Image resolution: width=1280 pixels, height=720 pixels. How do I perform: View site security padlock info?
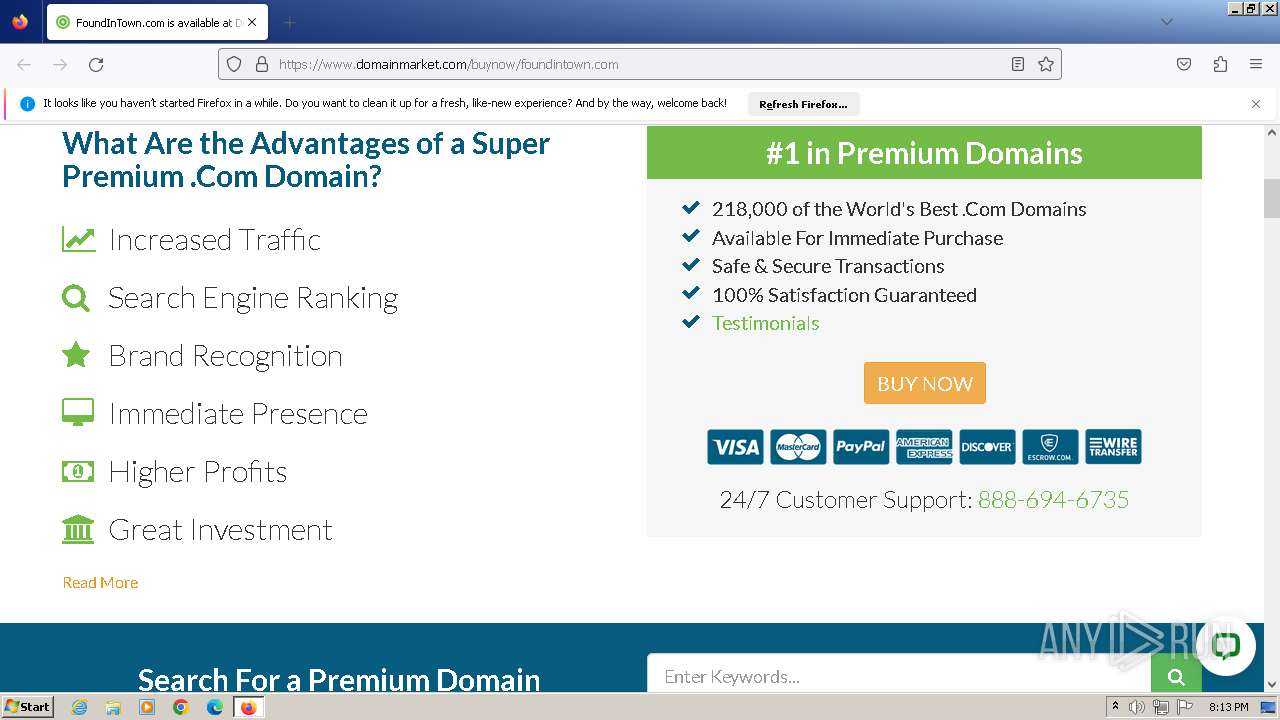tap(262, 64)
